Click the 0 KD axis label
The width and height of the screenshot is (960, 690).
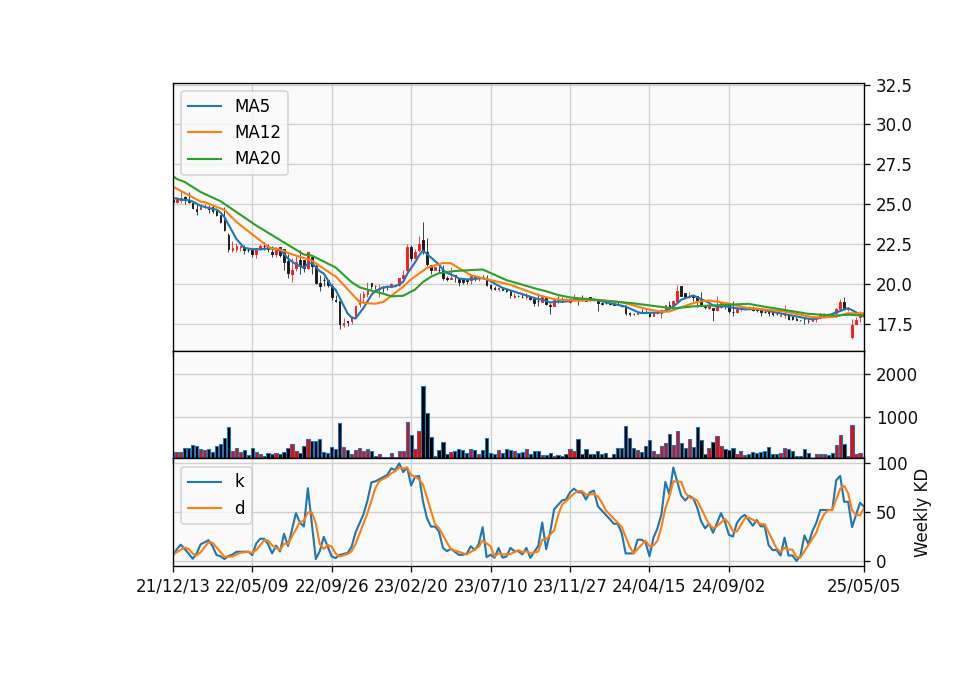point(882,561)
